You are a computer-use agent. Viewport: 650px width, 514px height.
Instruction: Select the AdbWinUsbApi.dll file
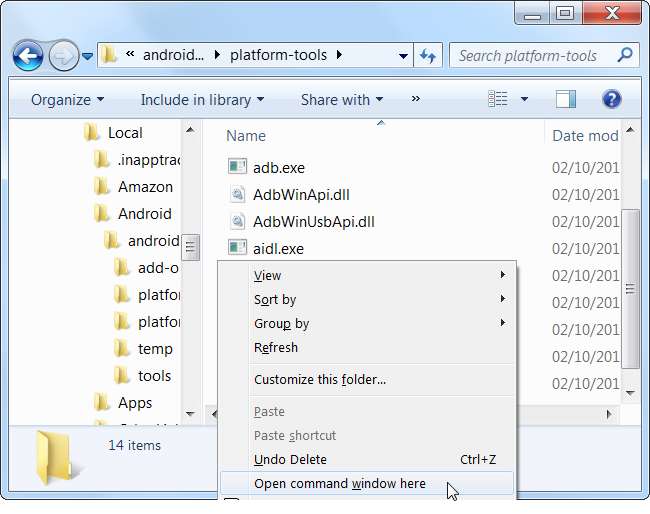(314, 222)
